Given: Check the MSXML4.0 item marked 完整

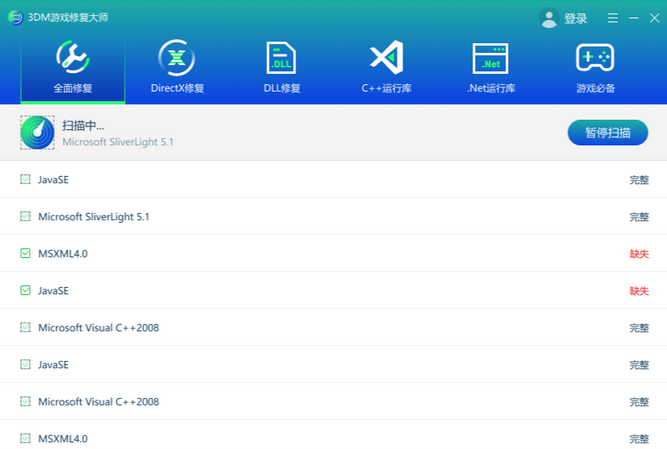Looking at the screenshot, I should pyautogui.click(x=25, y=439).
